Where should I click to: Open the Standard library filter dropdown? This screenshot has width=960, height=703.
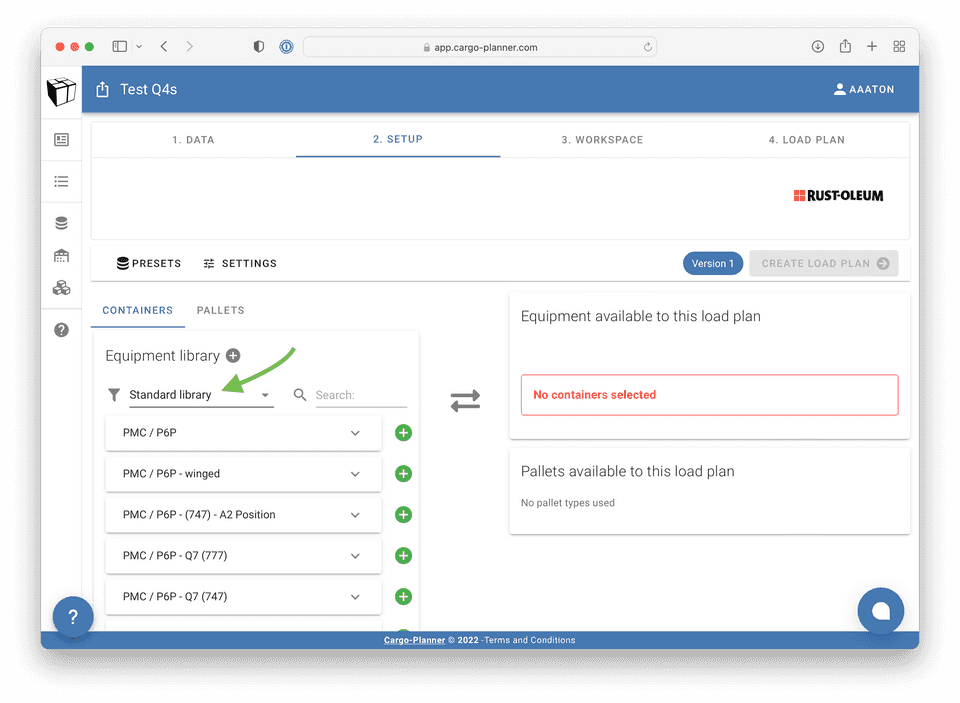click(200, 395)
